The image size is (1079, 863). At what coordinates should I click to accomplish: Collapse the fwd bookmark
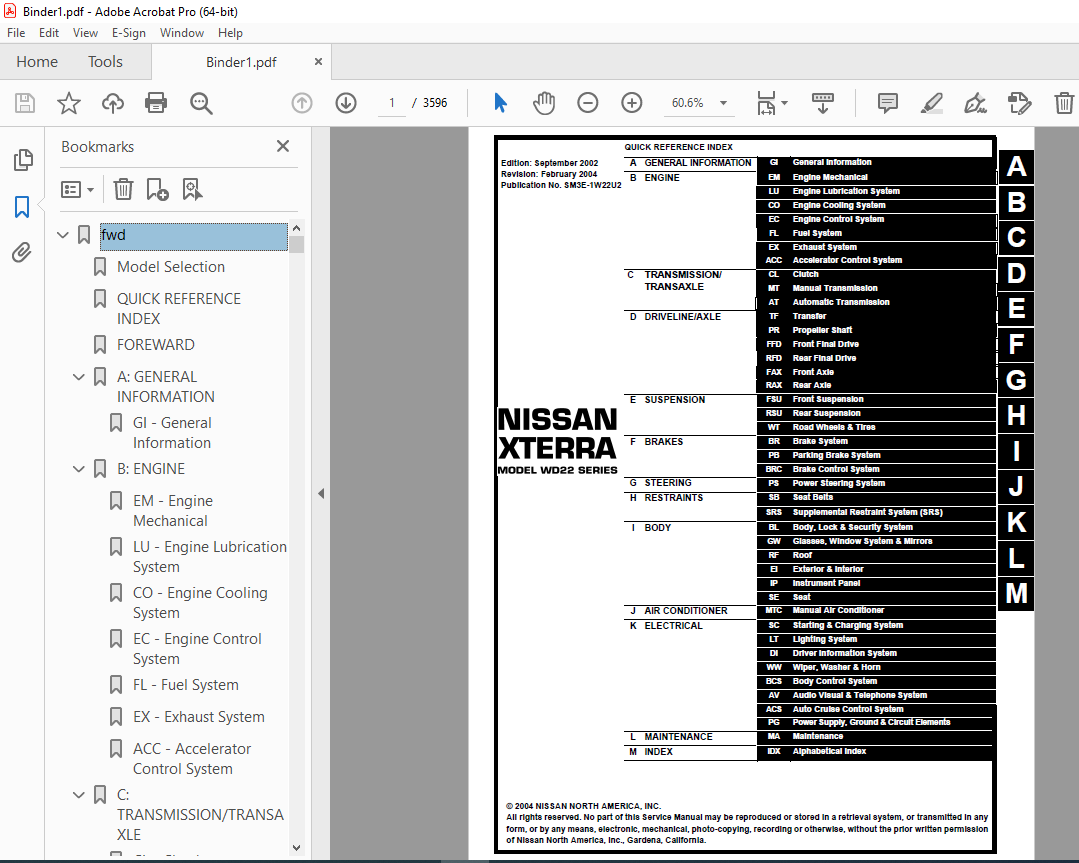point(63,235)
